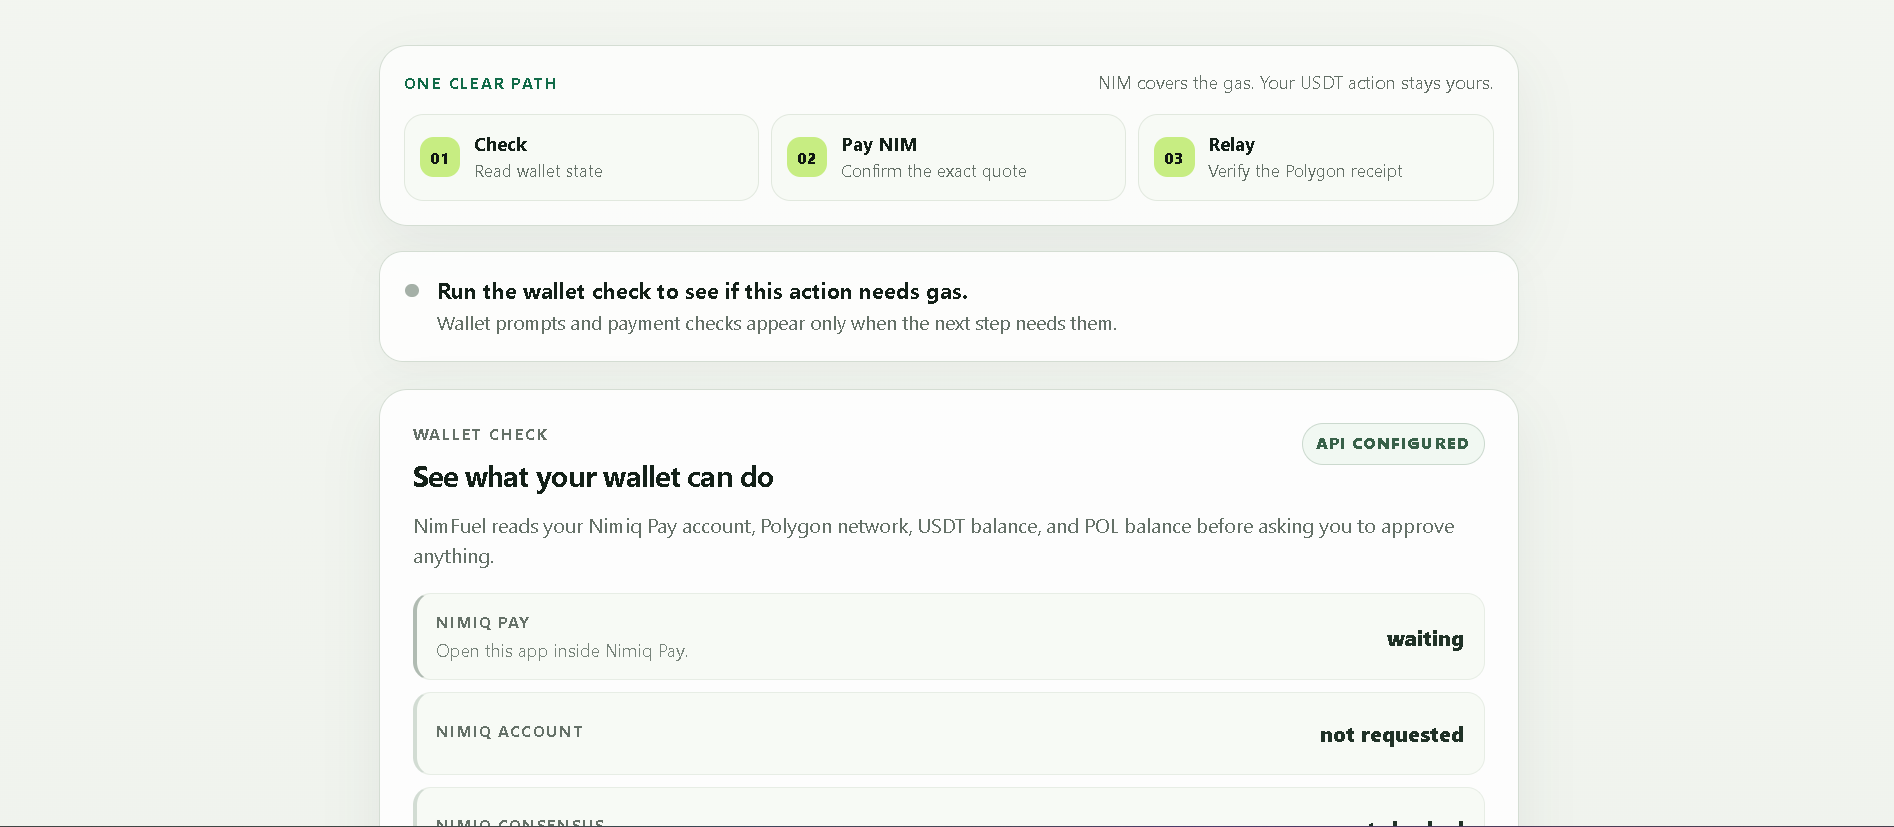Viewport: 1894px width, 827px height.
Task: Click 'Wallet prompts and payment checks' description
Action: click(x=777, y=323)
